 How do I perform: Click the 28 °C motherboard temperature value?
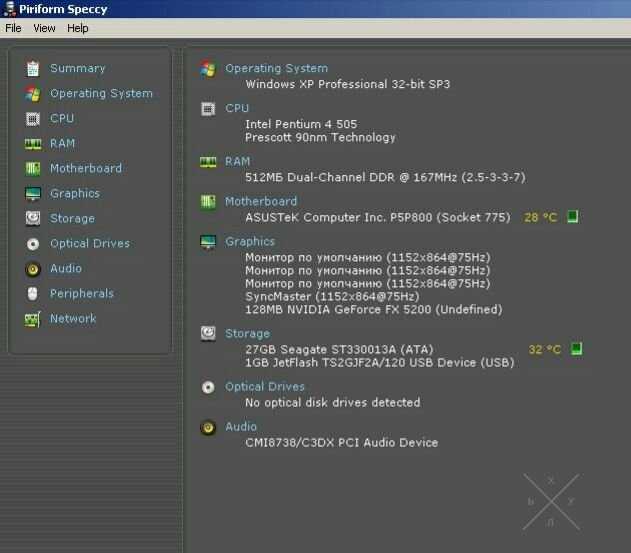tap(540, 218)
